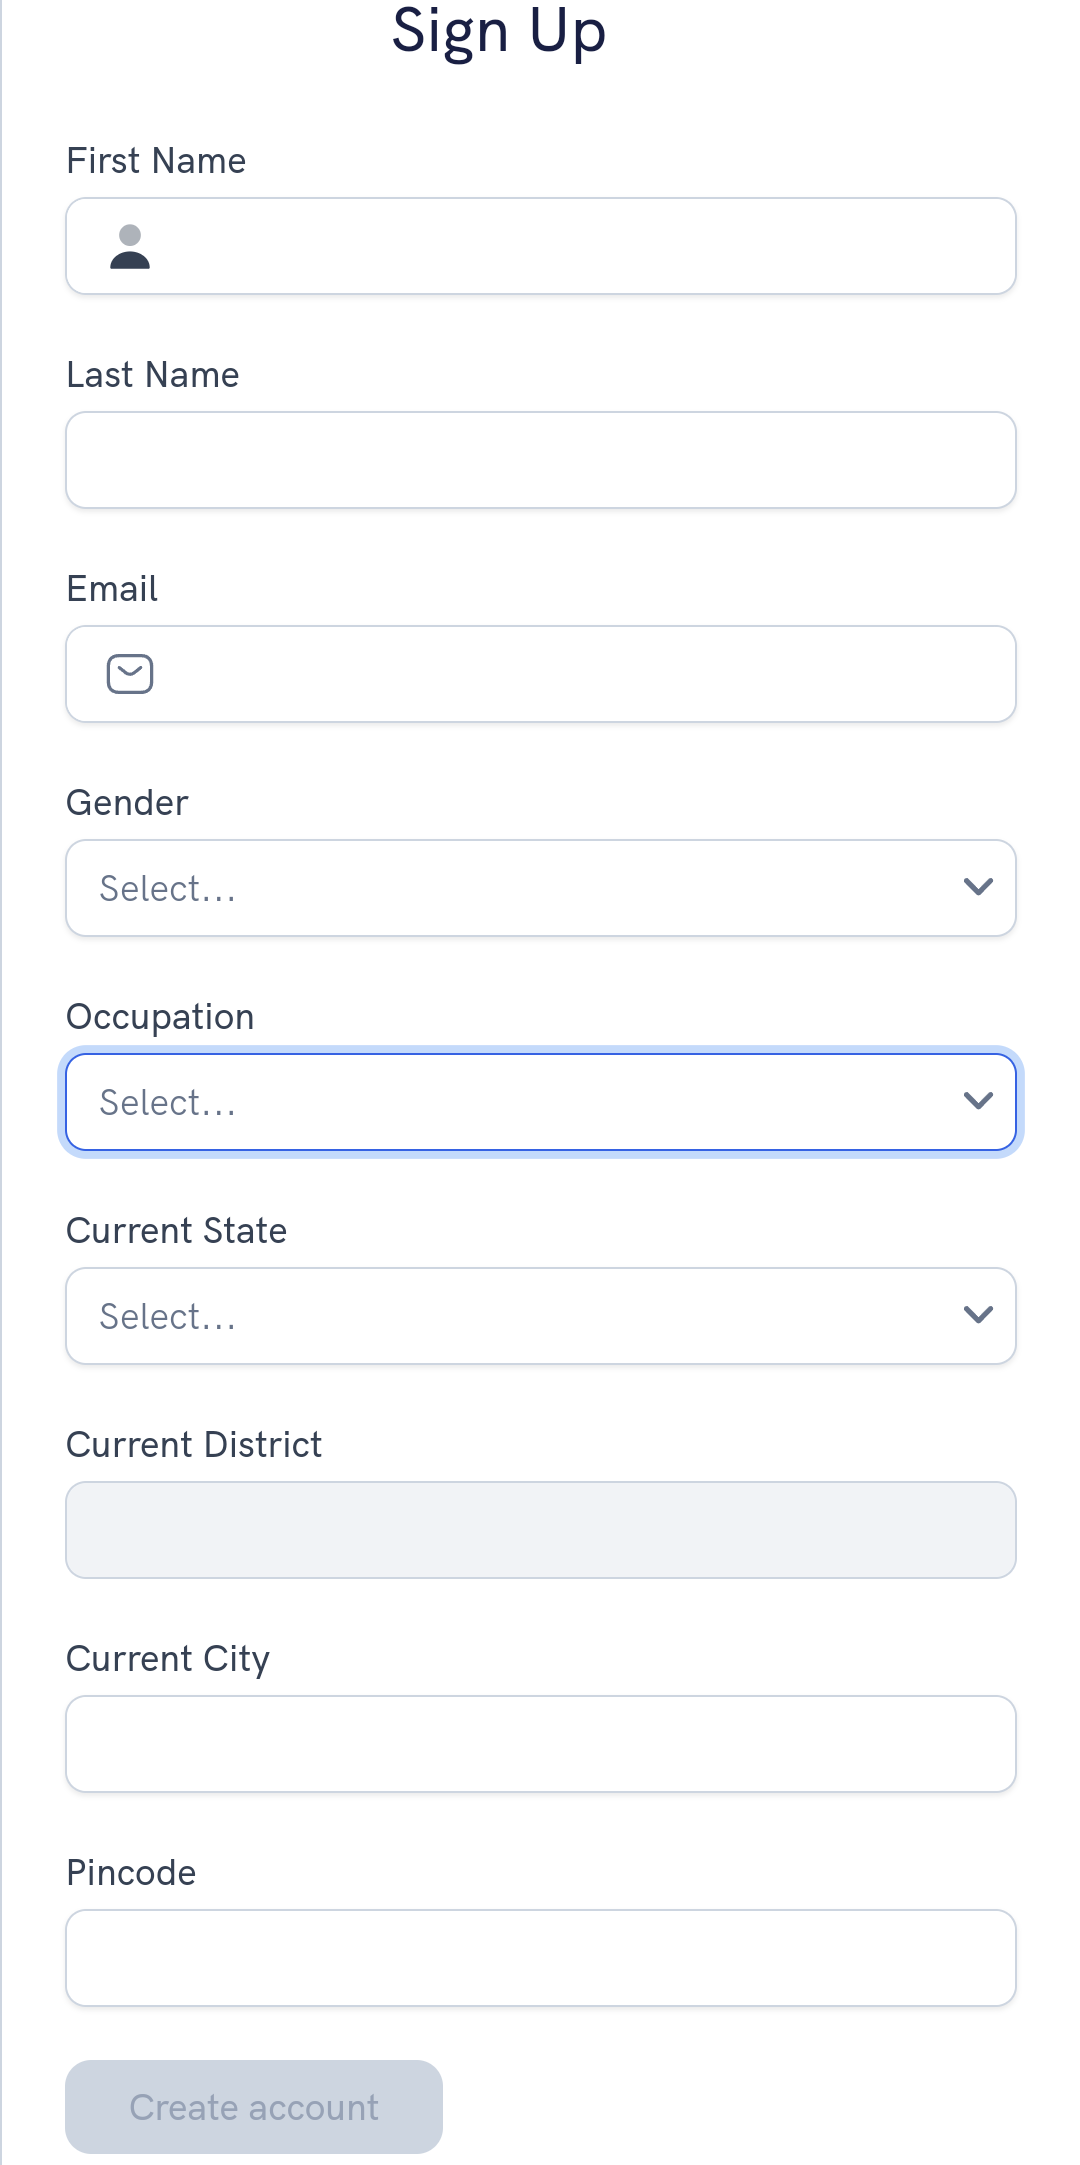Viewport: 1080px width, 2165px height.
Task: Open the Current State dropdown
Action: 520,1316
